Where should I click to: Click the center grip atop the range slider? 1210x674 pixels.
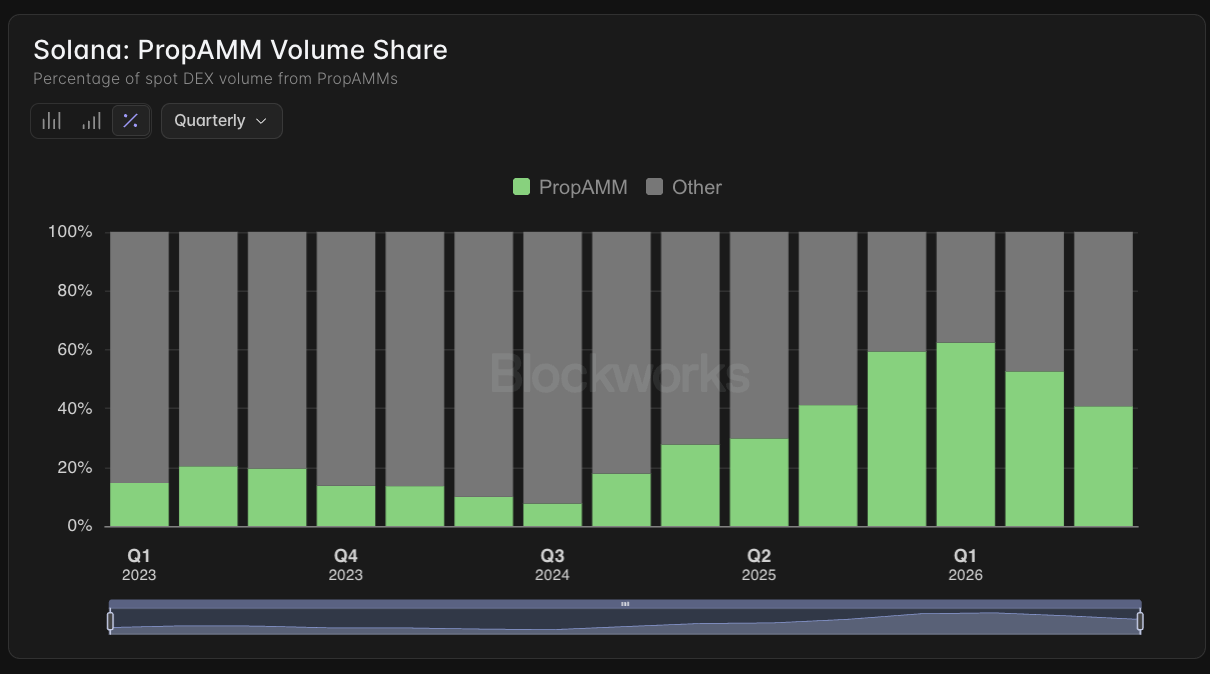[x=625, y=604]
